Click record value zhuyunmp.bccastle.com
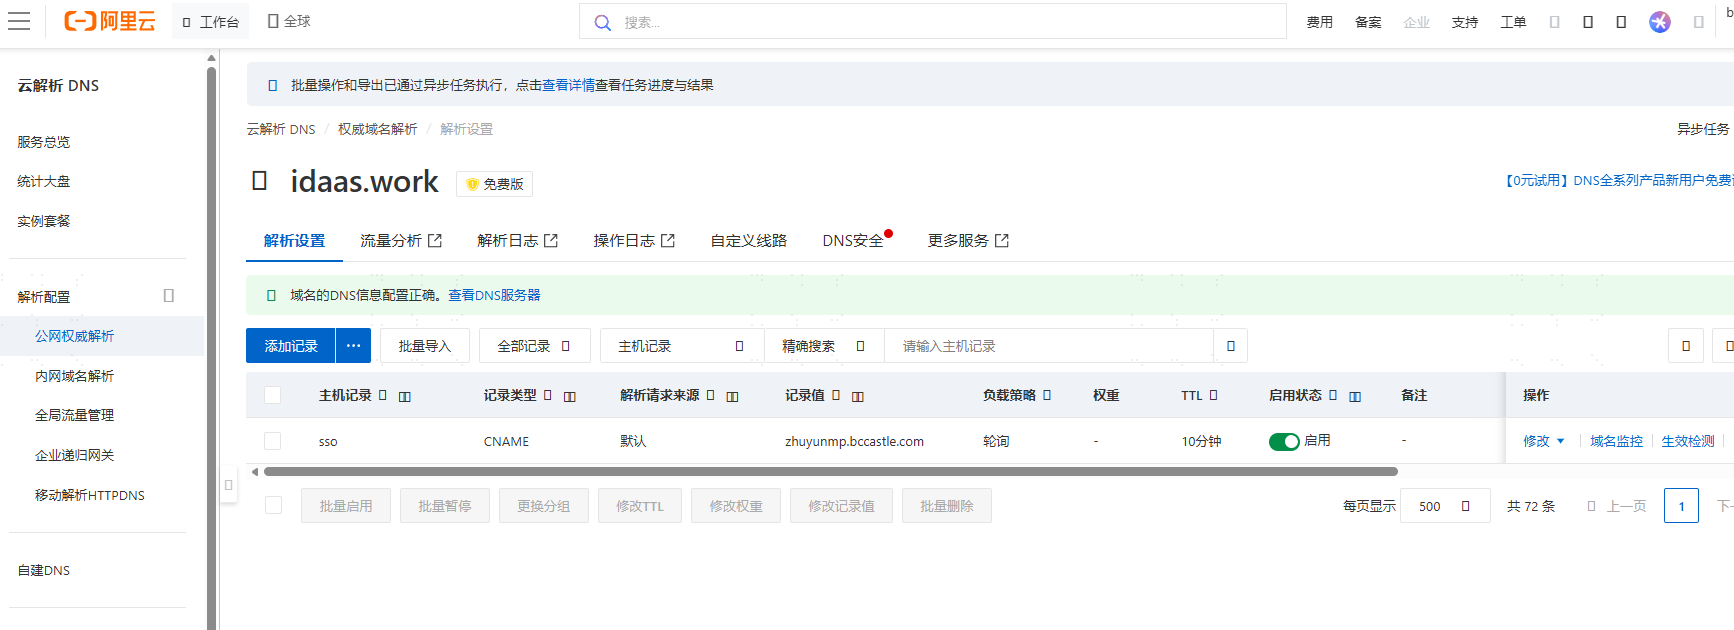Screen dimensions: 1734x630 [x=854, y=441]
